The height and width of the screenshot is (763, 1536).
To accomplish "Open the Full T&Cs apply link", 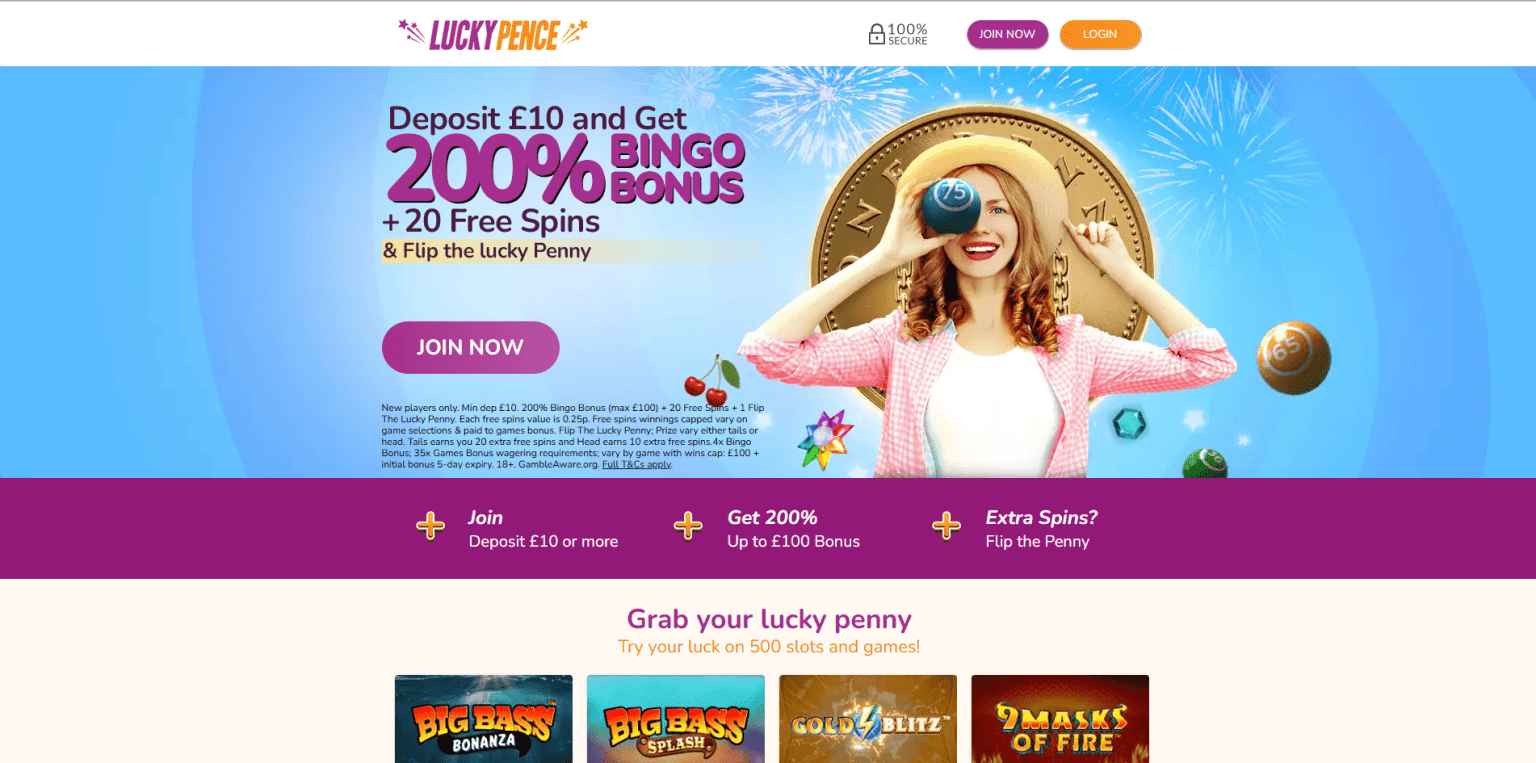I will pos(636,464).
